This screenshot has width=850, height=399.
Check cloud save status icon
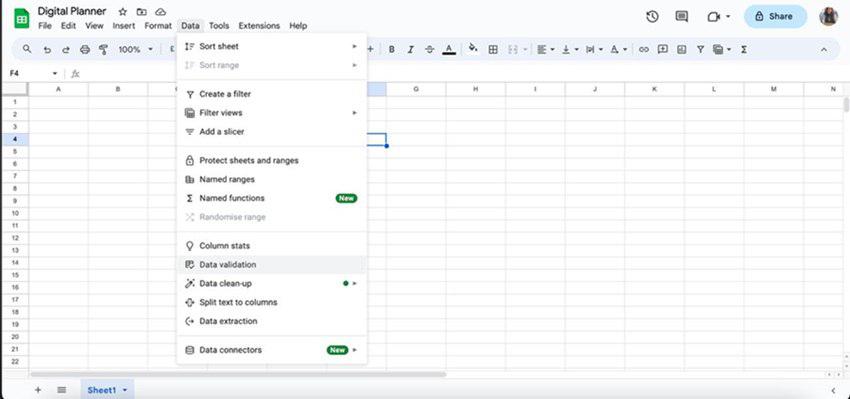coord(160,12)
